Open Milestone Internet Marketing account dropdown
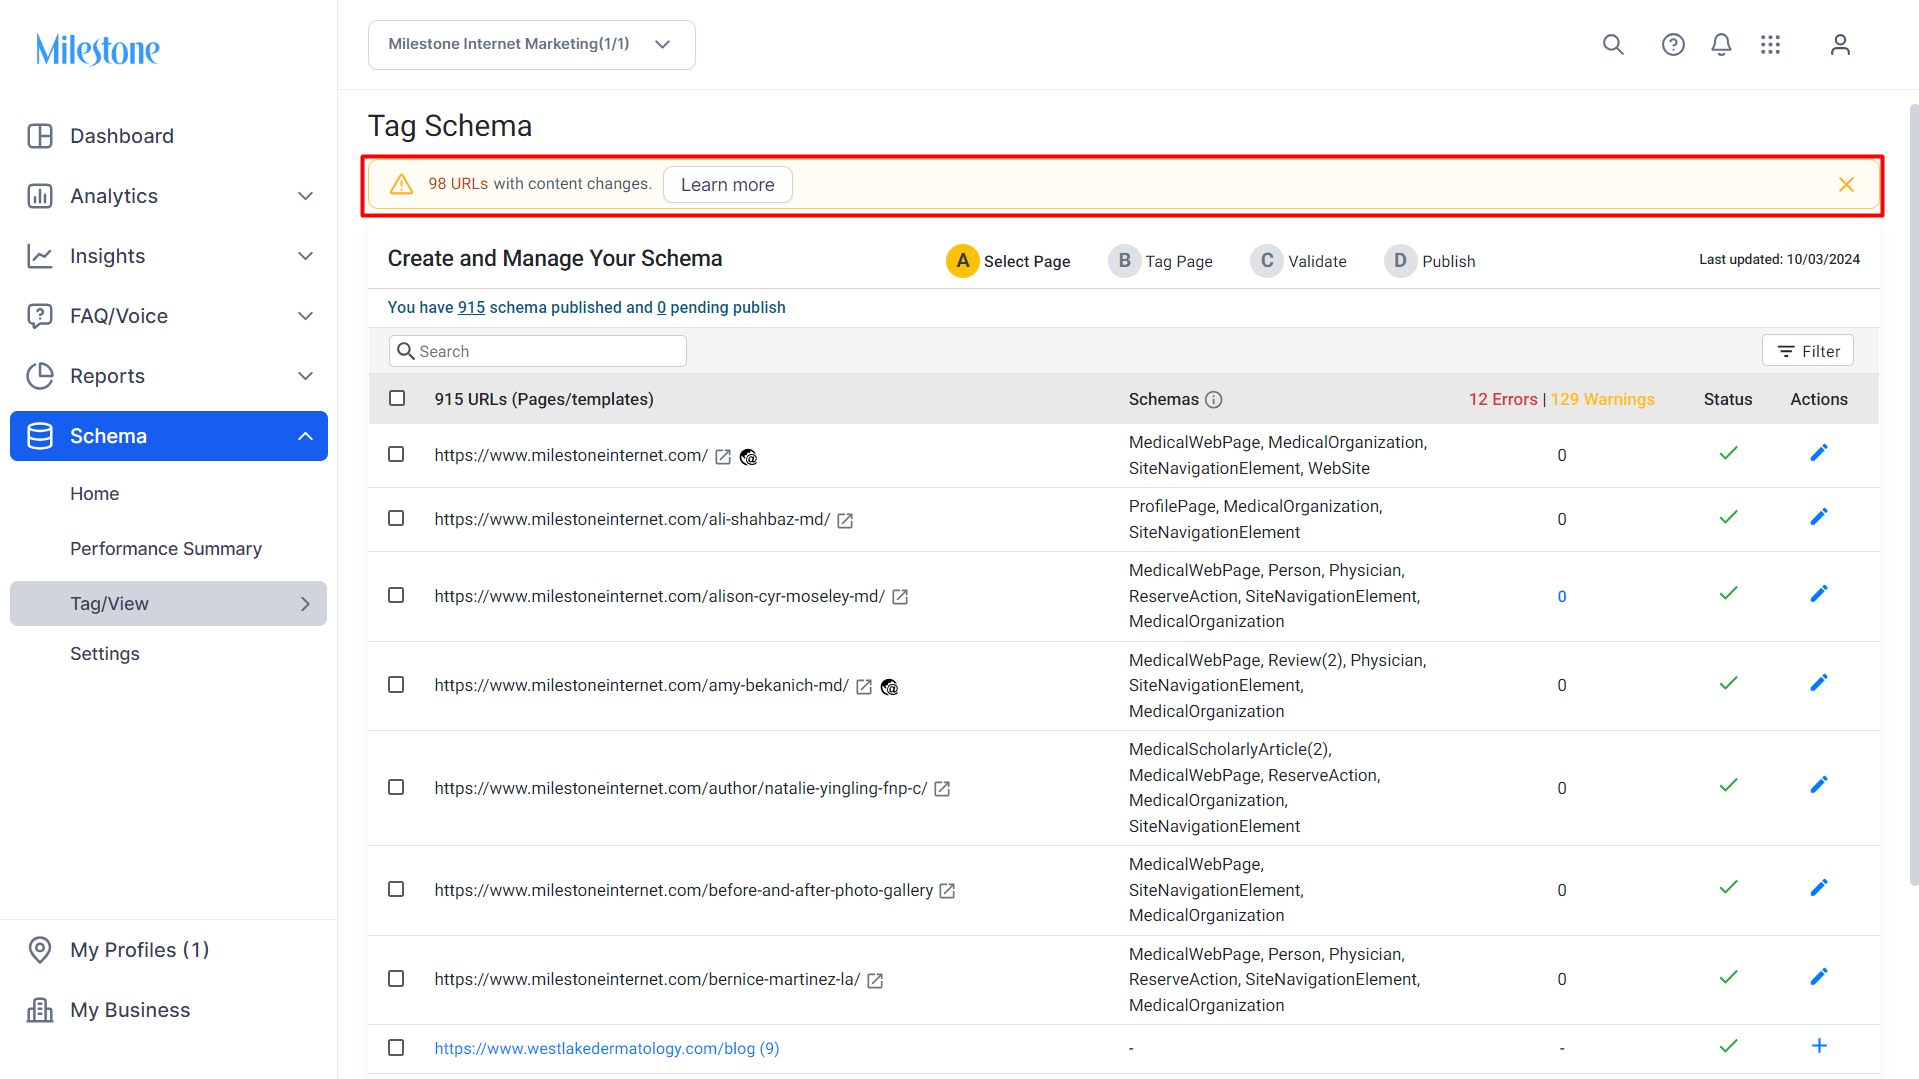 [531, 45]
